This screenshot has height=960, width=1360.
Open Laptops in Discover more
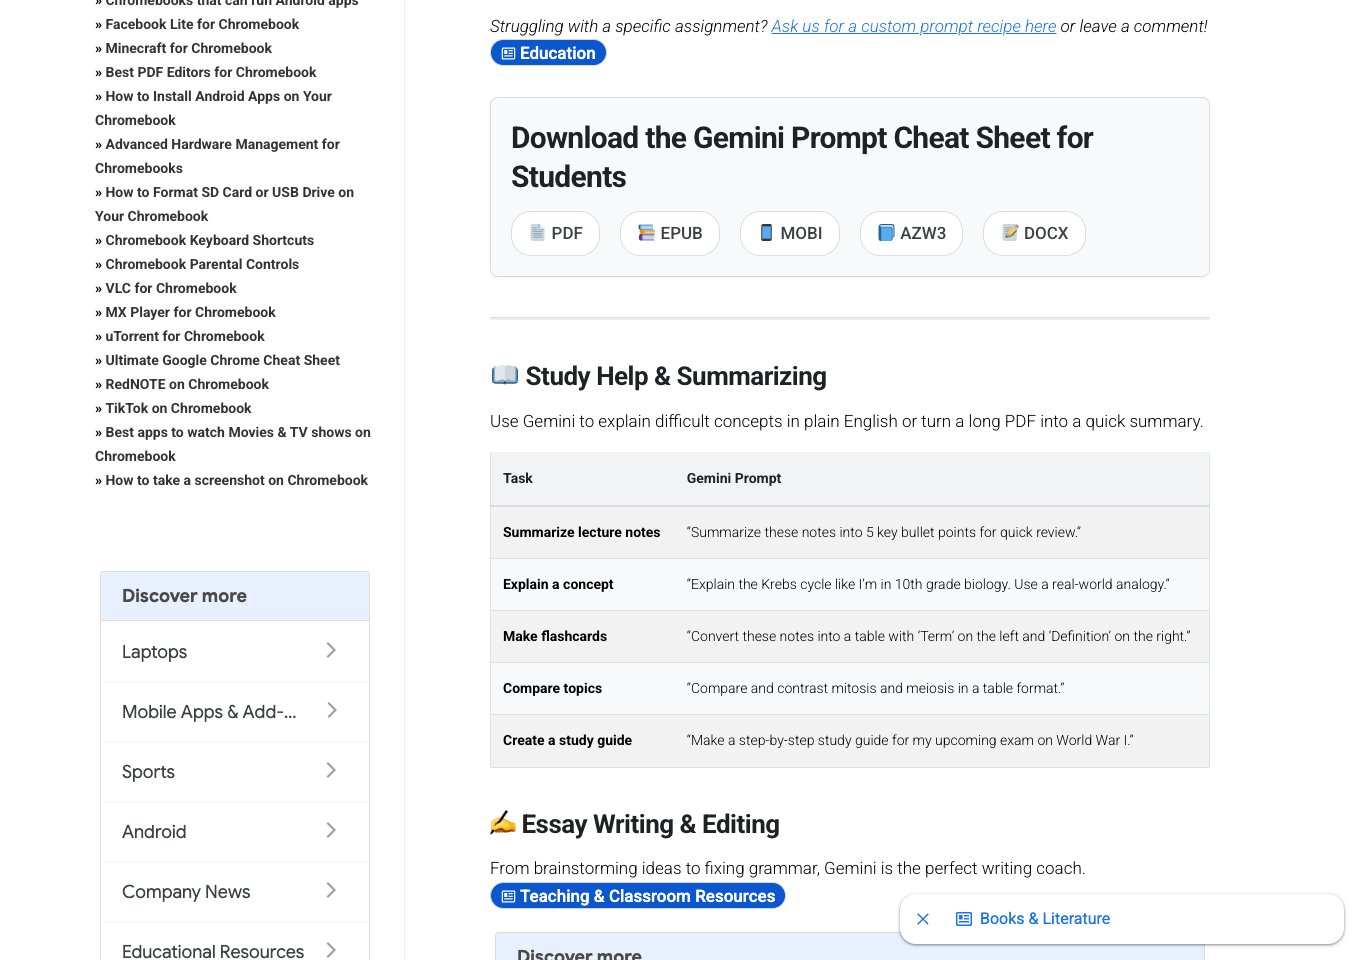pos(235,652)
